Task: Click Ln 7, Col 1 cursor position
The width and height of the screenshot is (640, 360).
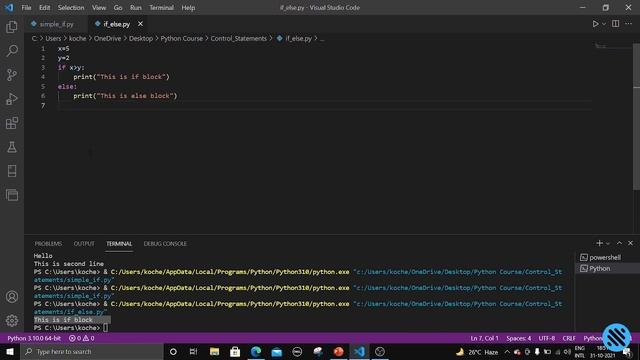Action: click(x=484, y=338)
